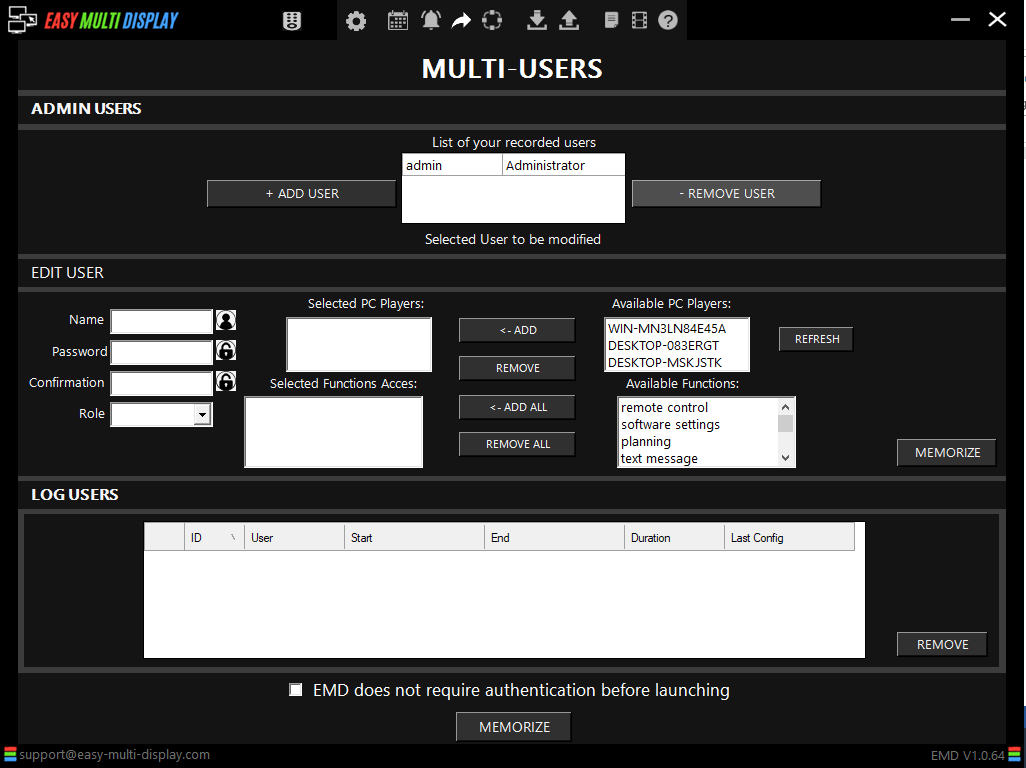
Task: Open the remote control icon in title bar
Action: click(292, 21)
